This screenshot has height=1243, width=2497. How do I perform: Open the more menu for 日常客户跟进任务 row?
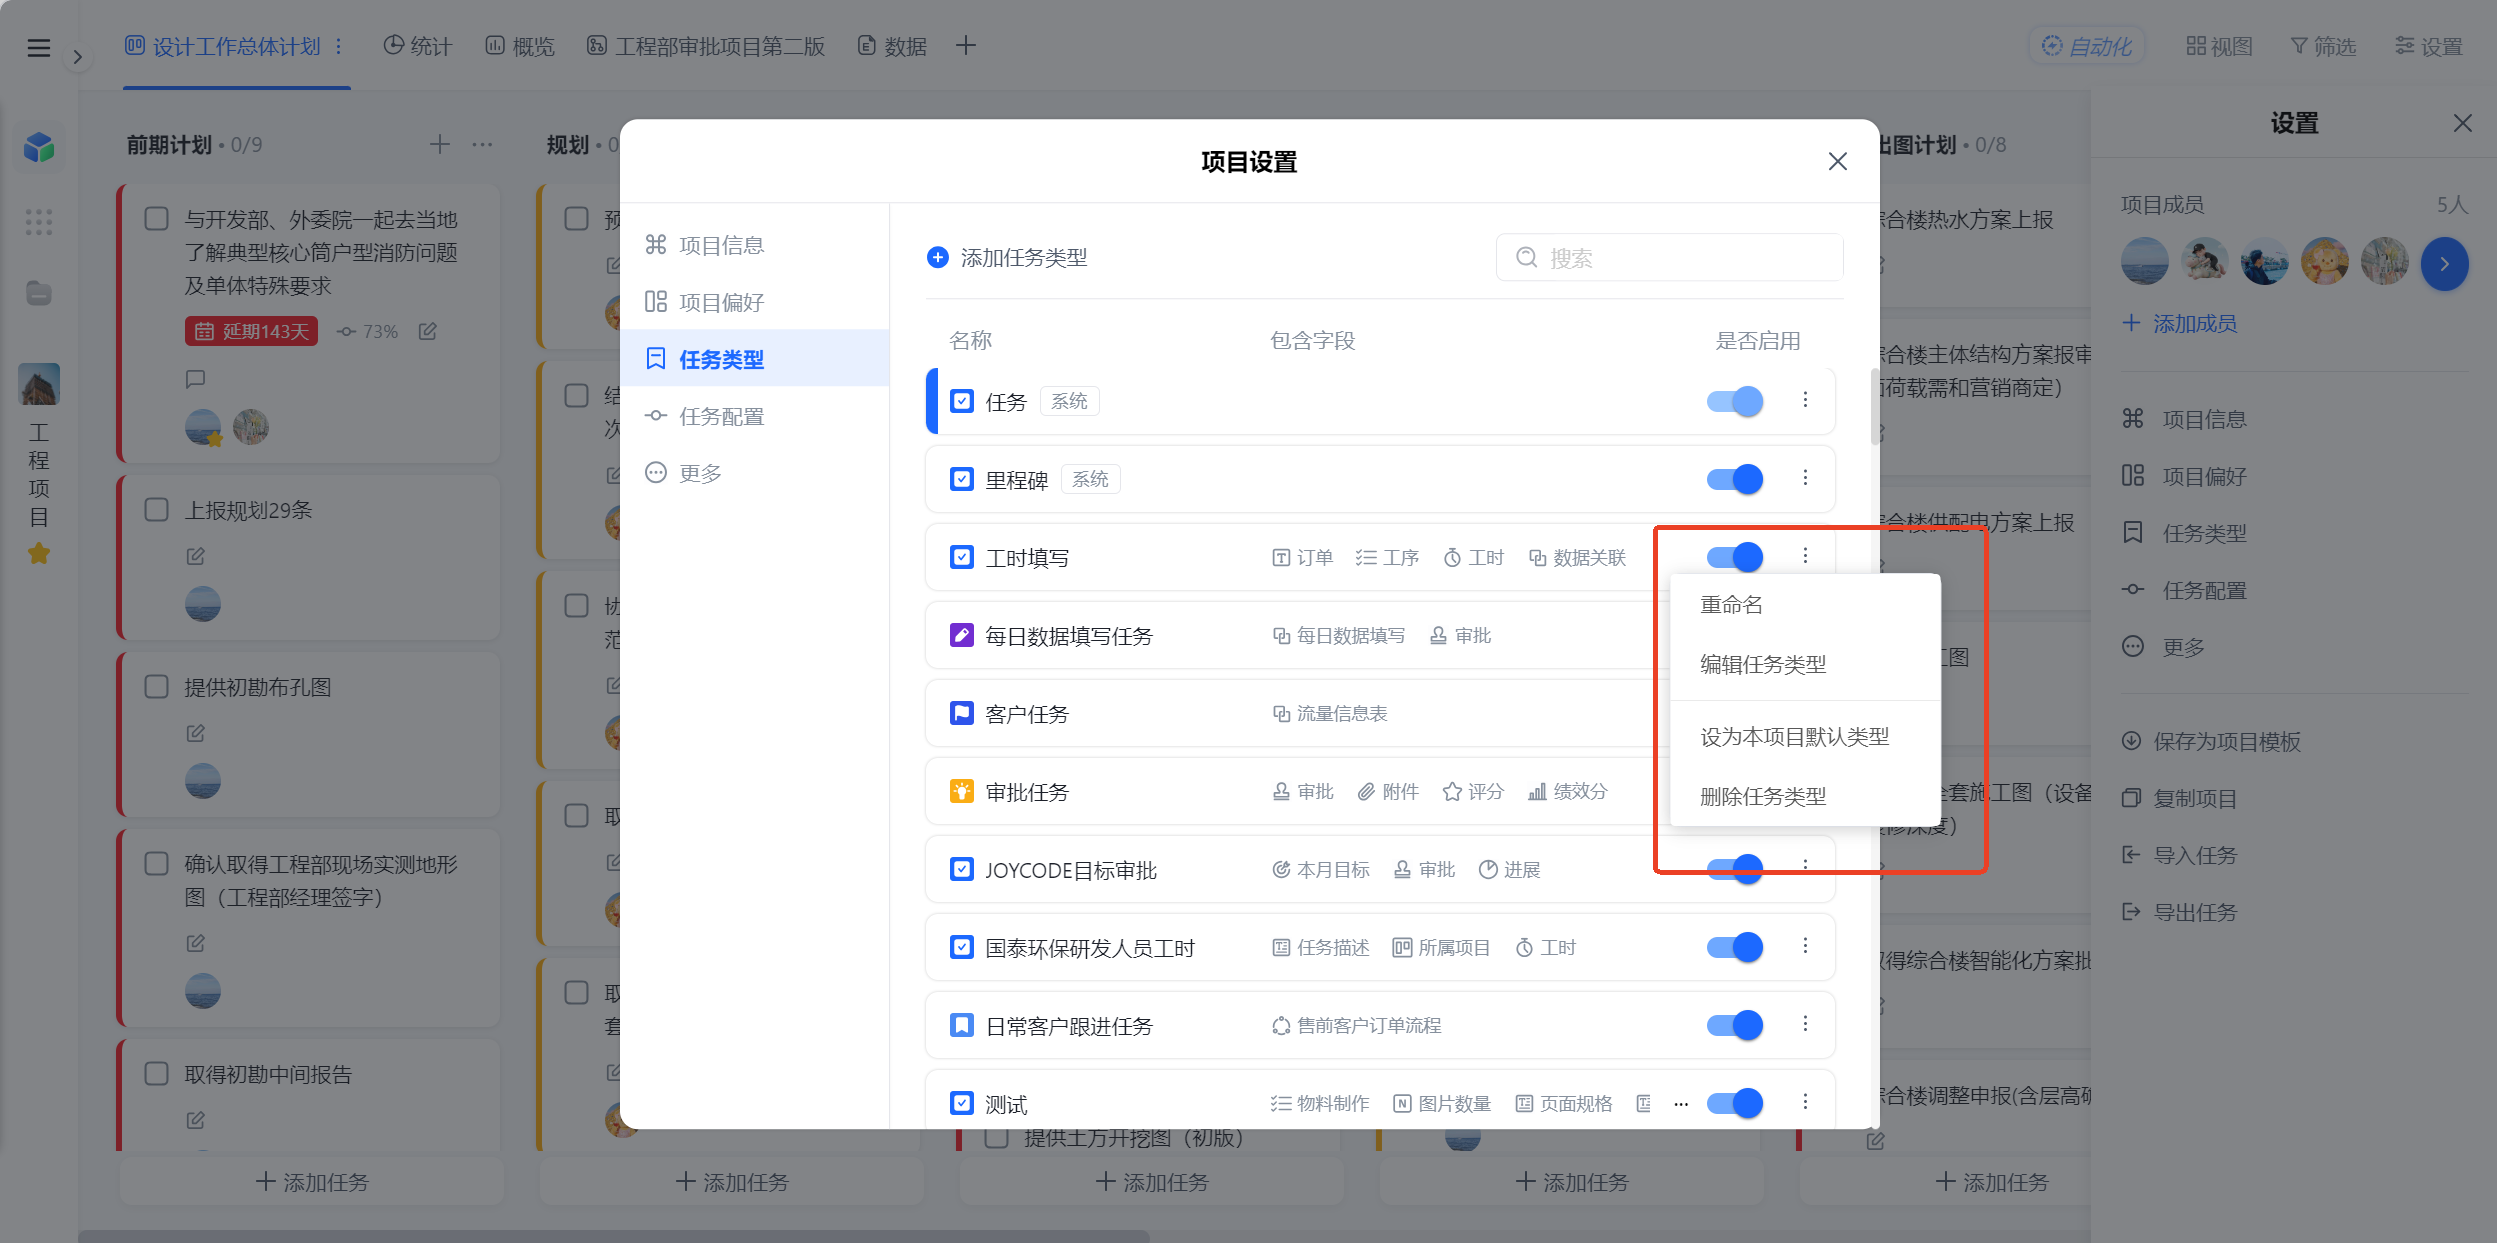[1805, 1024]
